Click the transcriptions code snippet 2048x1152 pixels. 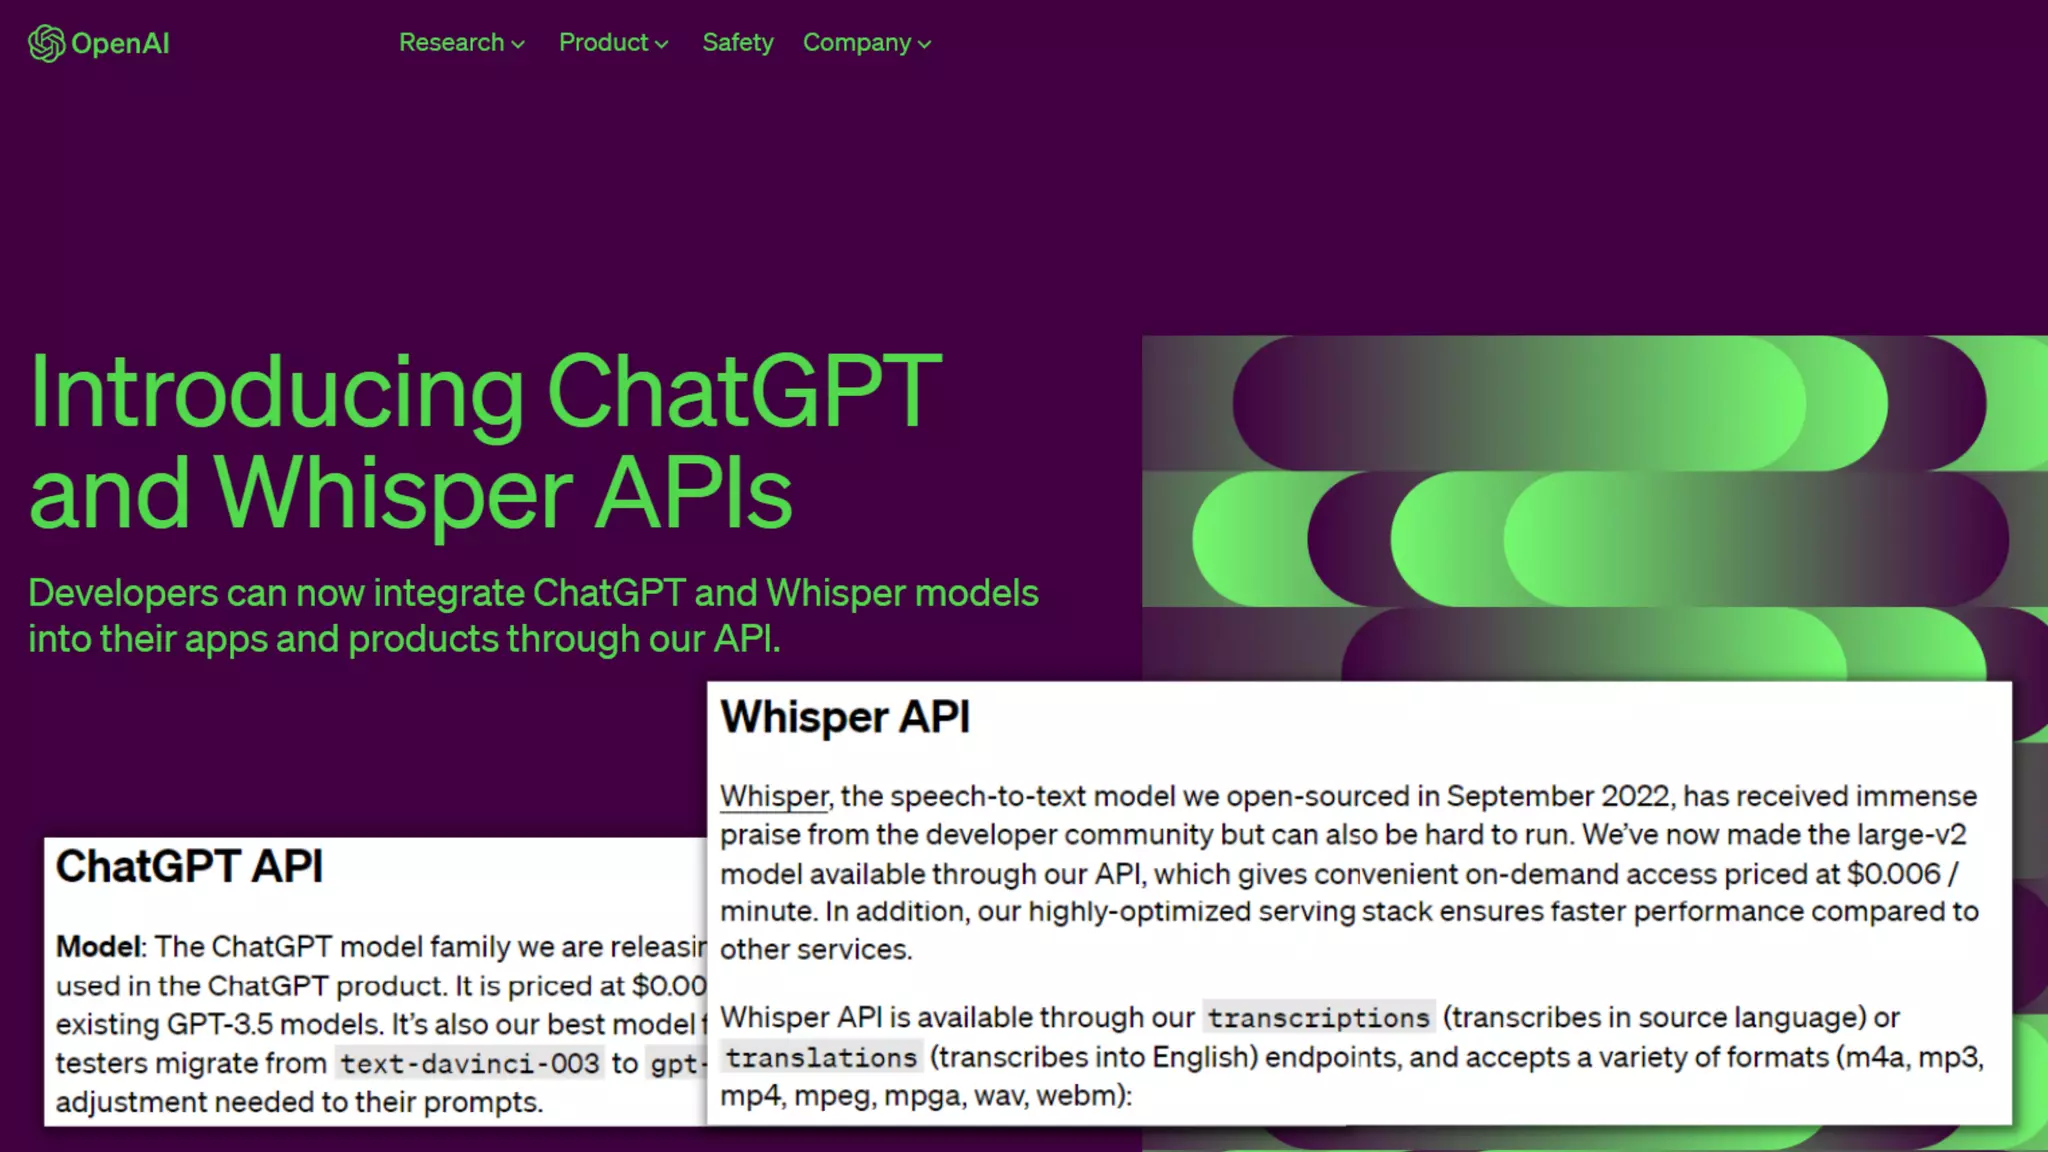1318,1018
